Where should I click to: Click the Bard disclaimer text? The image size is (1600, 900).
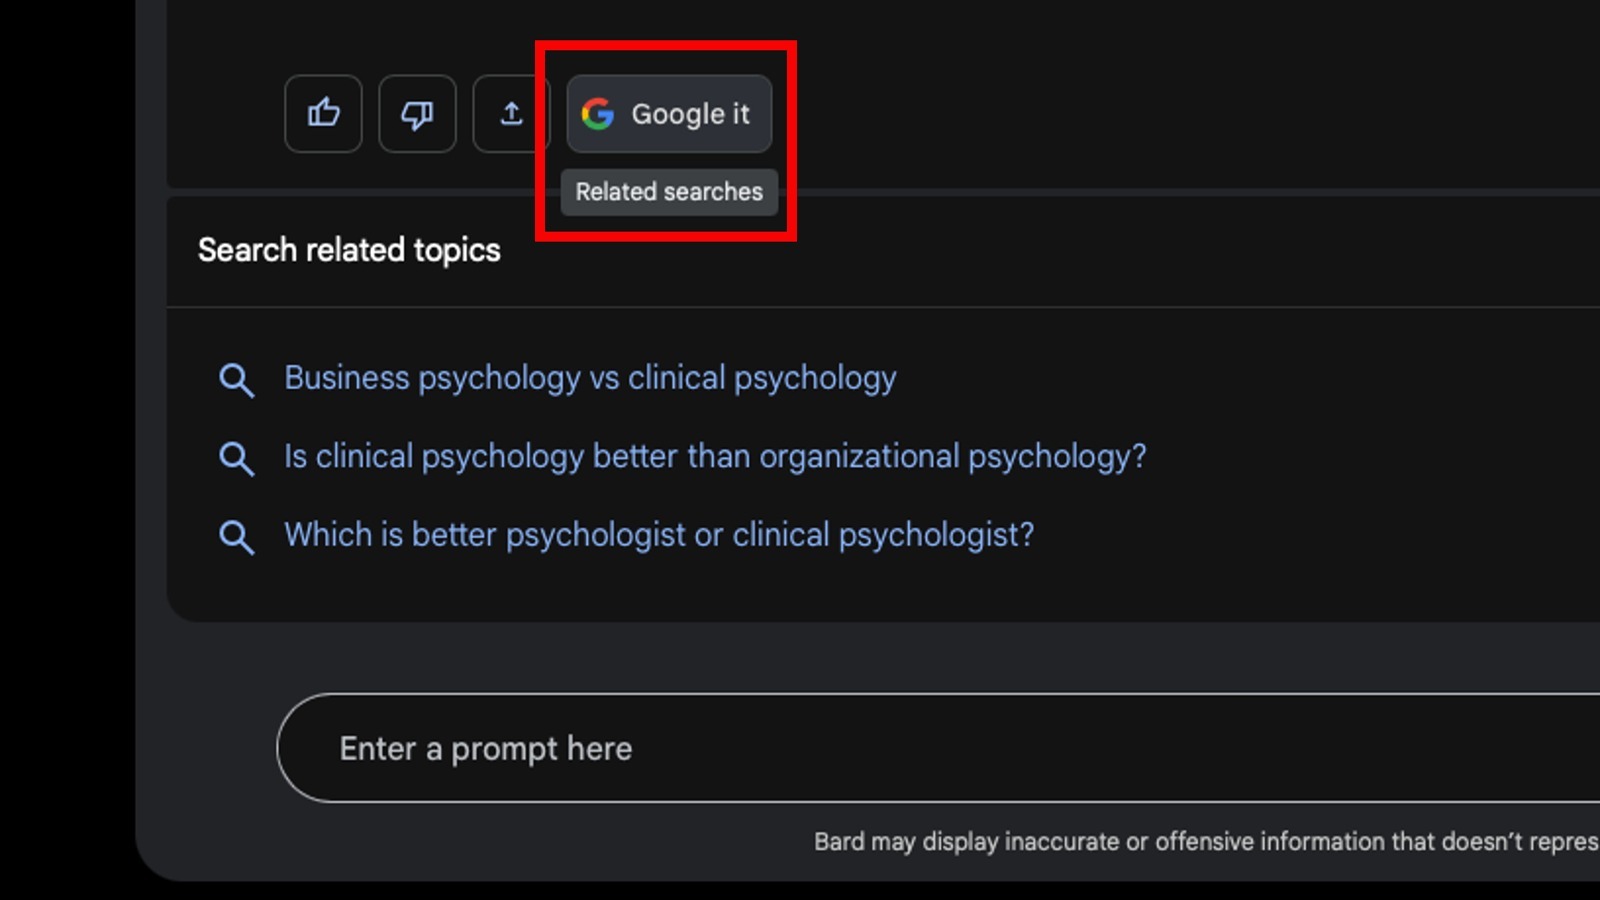click(x=1200, y=841)
